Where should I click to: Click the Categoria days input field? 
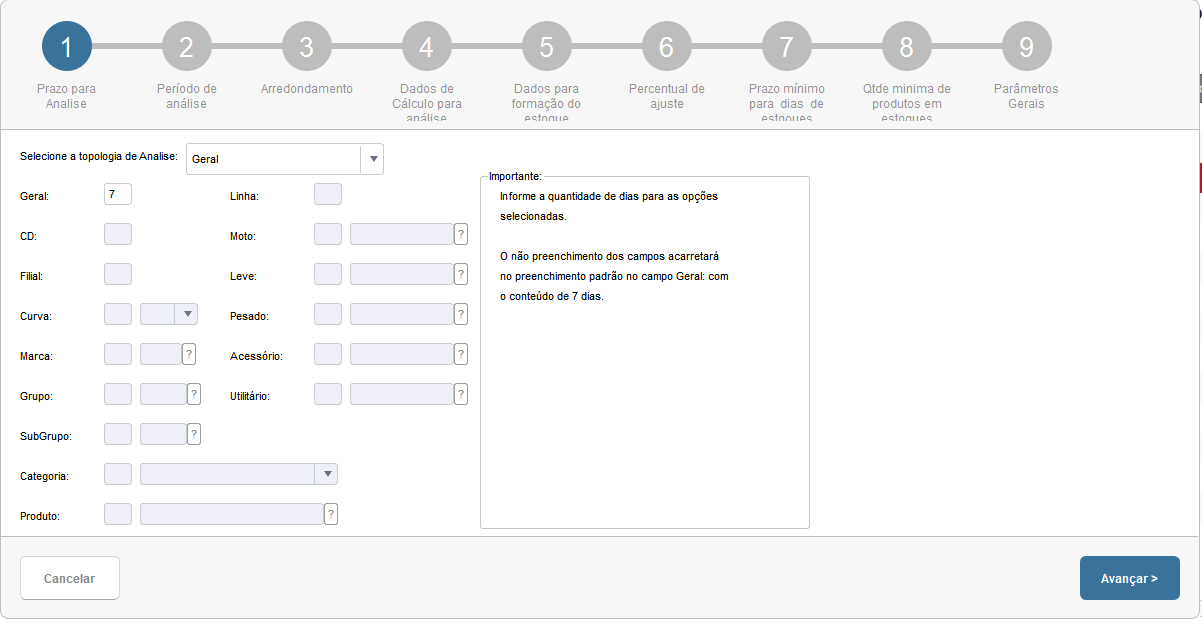[x=118, y=474]
